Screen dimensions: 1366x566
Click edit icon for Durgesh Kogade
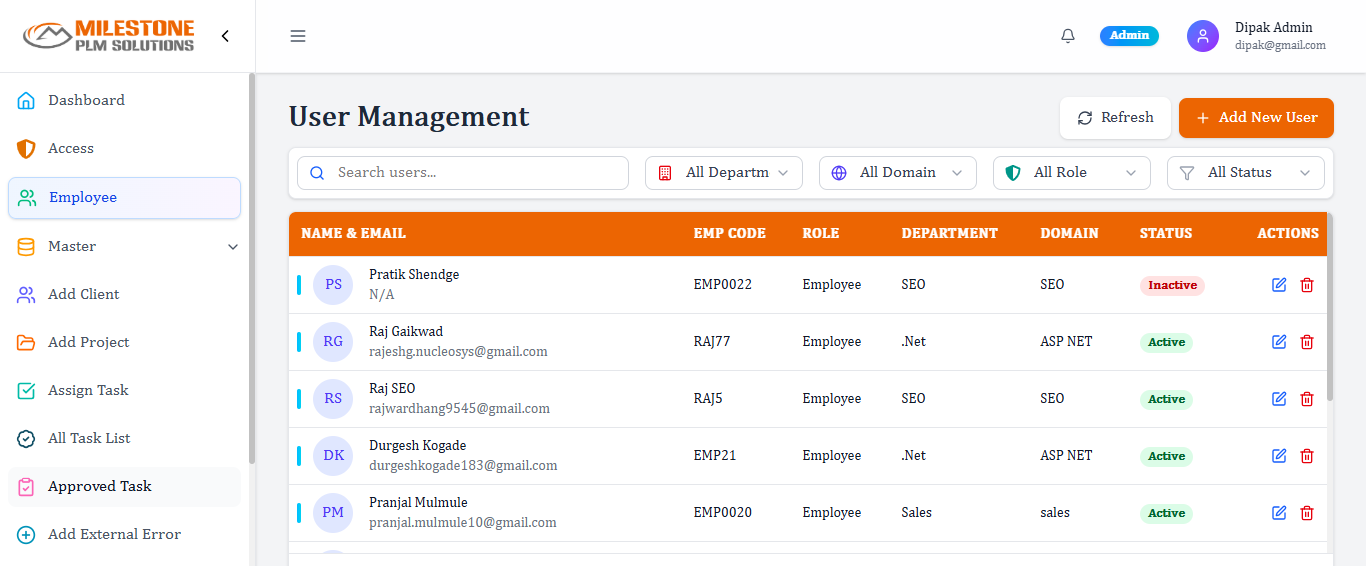tap(1279, 456)
